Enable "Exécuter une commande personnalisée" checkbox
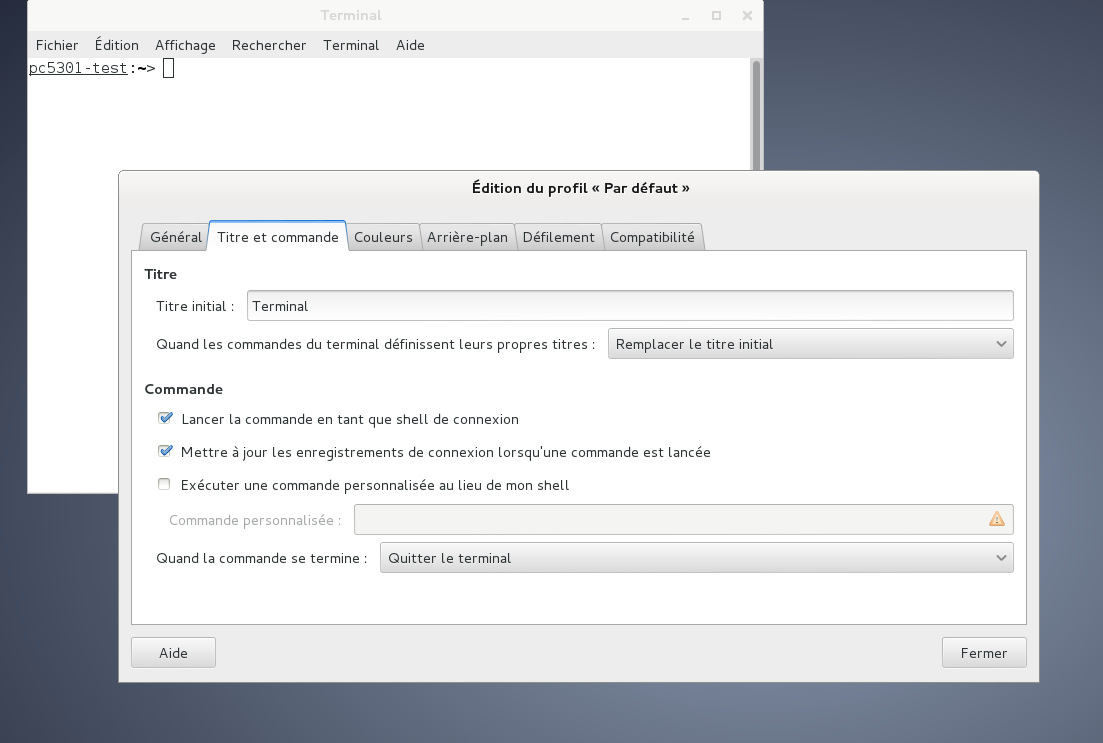The height and width of the screenshot is (743, 1103). [165, 485]
